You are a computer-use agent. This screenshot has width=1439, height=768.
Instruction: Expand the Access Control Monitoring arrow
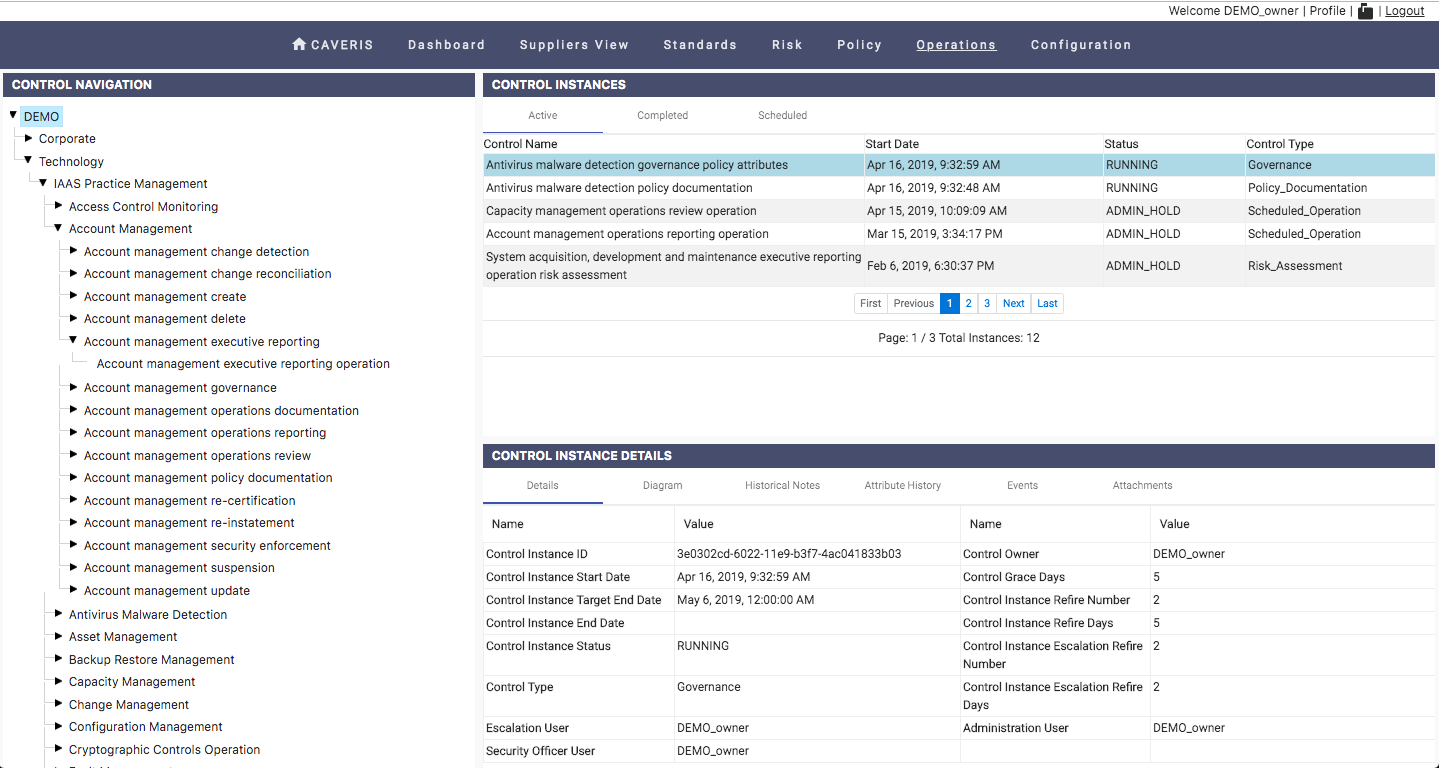(x=58, y=206)
